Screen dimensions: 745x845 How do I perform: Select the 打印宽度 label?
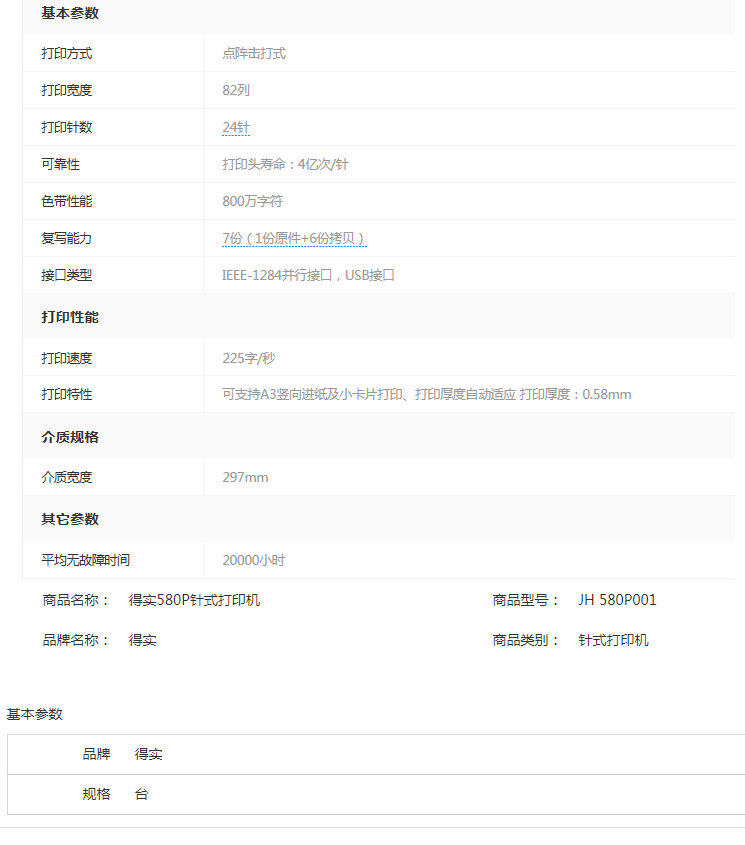pos(67,90)
